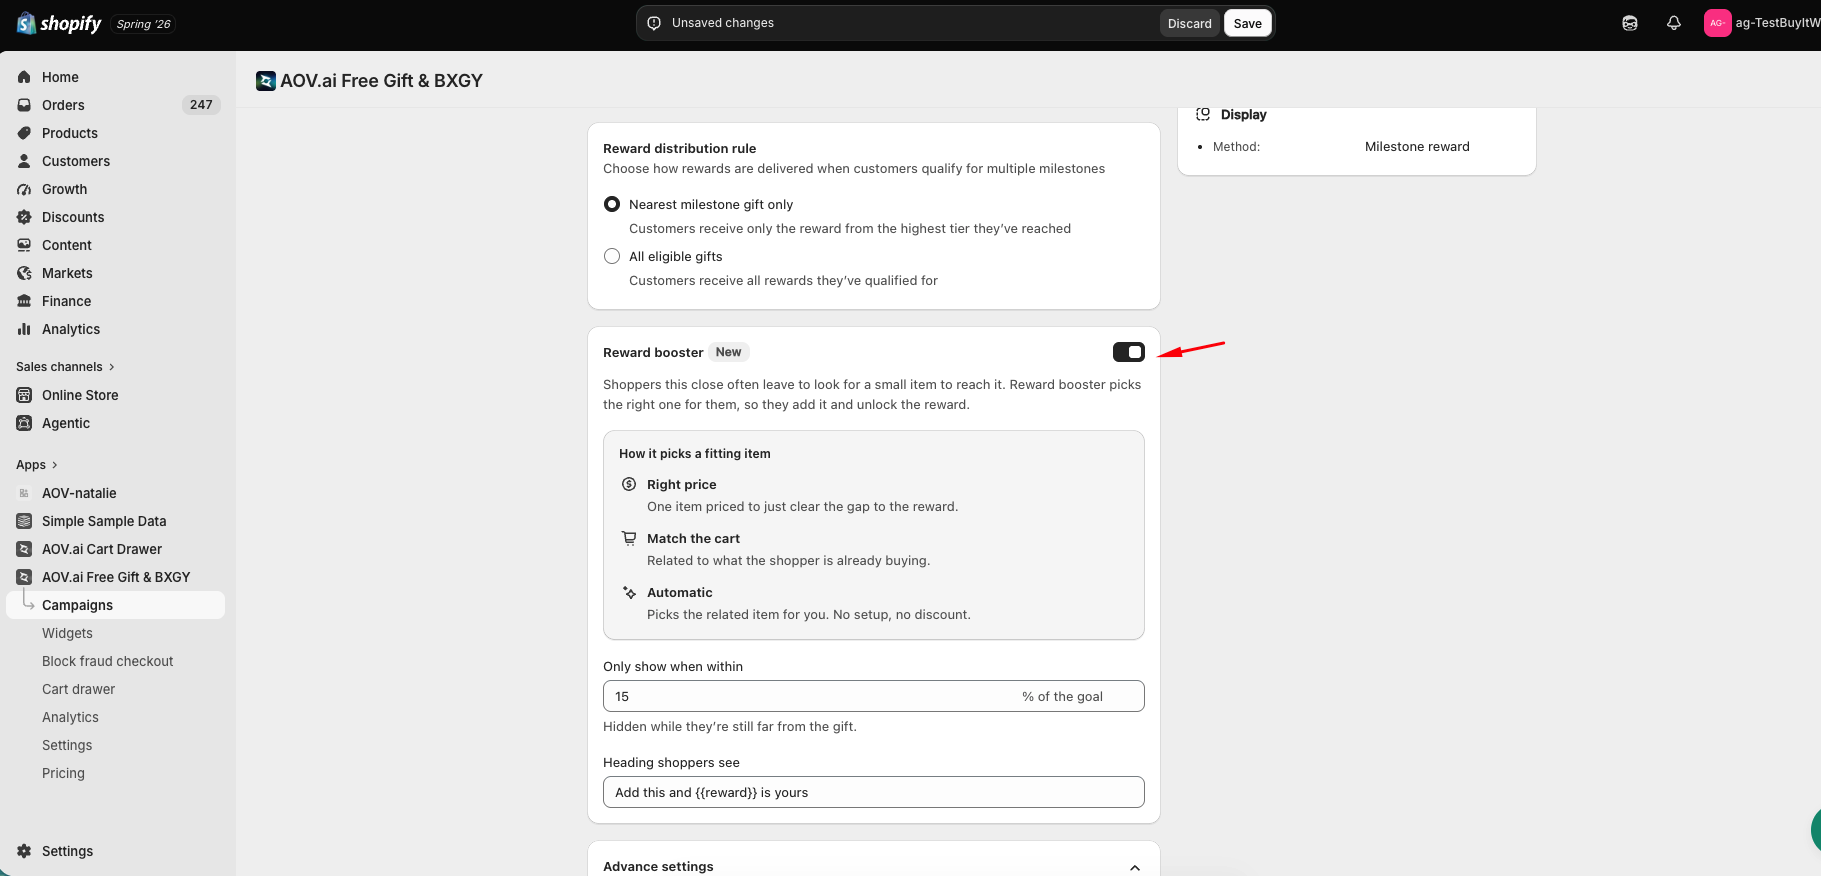Click the Discounts badge icon
This screenshot has height=876, width=1821.
[24, 217]
